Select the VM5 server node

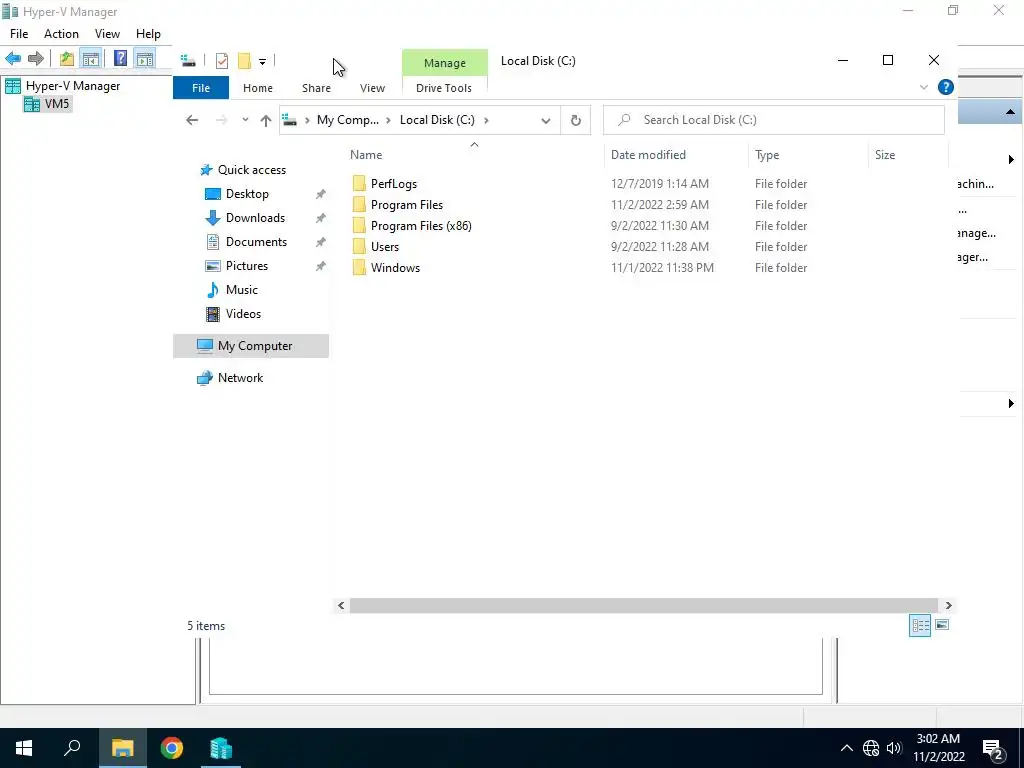point(47,104)
